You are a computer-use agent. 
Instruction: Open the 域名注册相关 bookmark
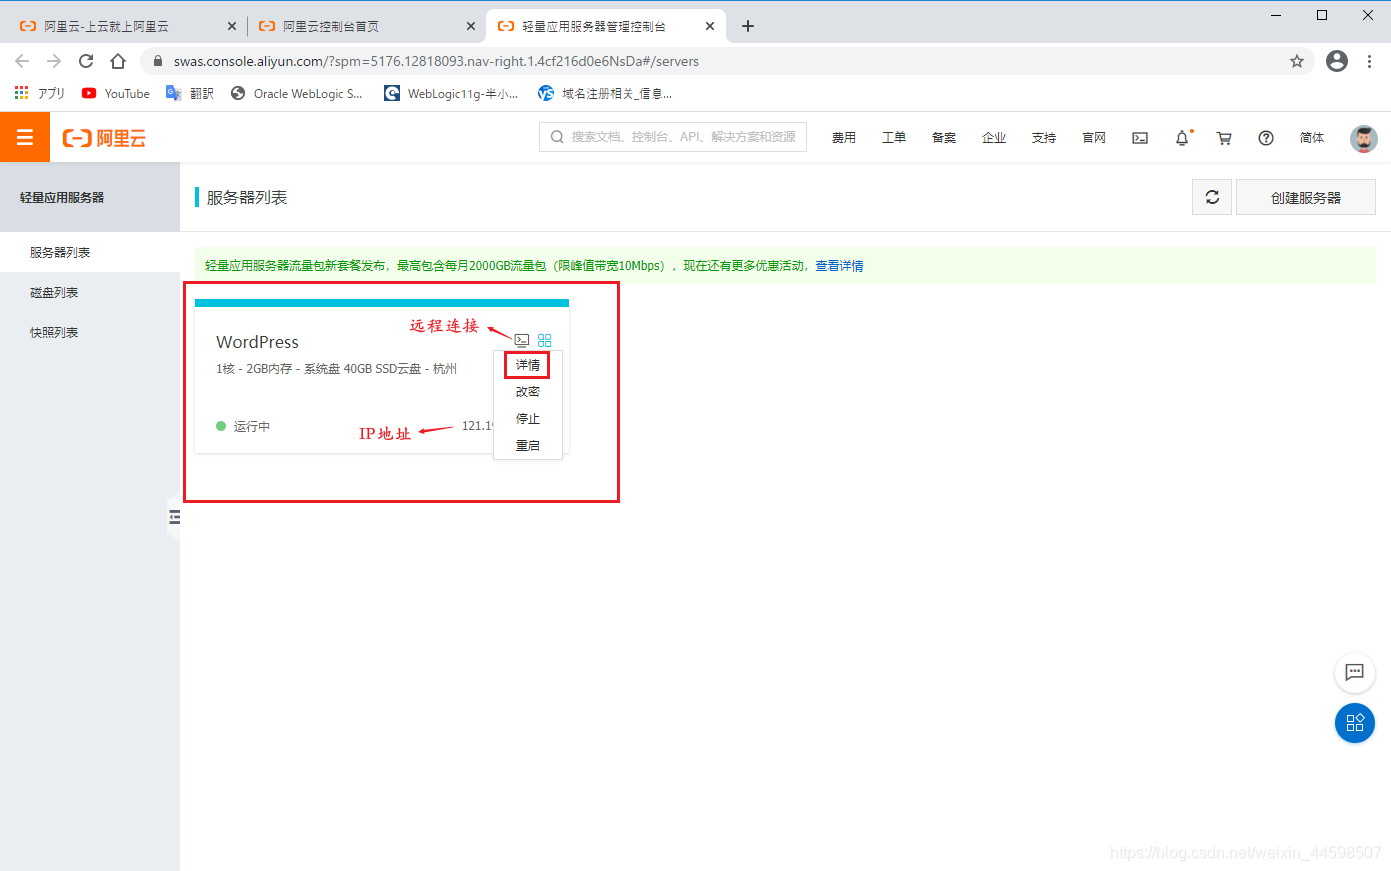(605, 93)
